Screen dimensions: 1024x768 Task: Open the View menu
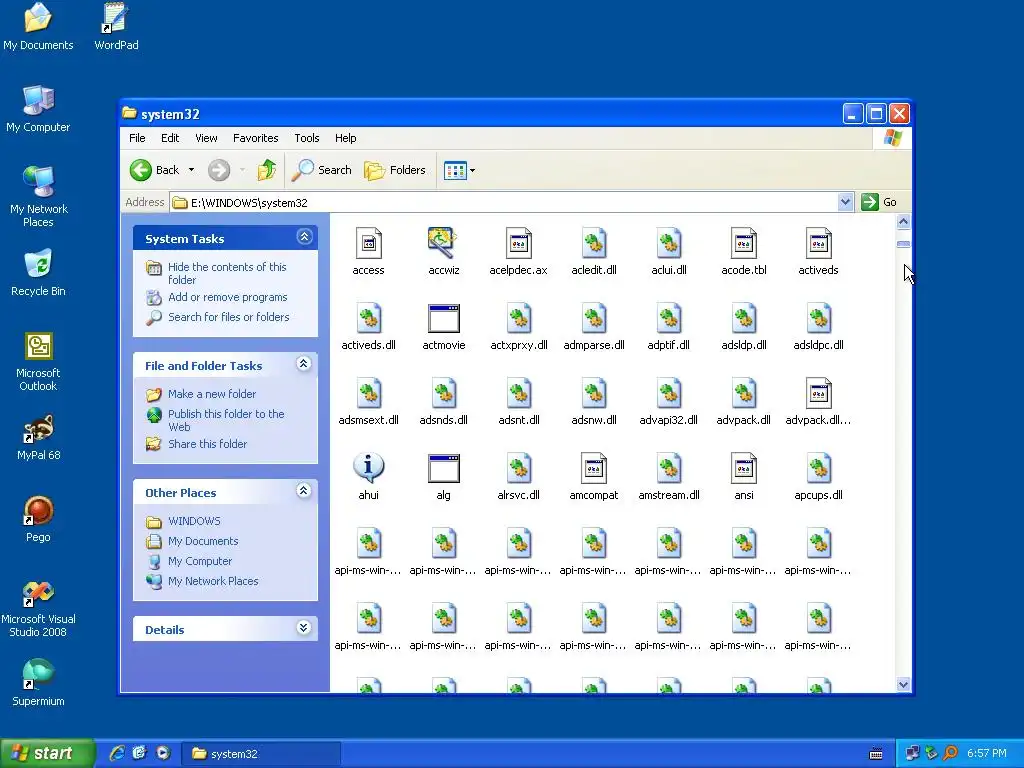click(x=206, y=138)
